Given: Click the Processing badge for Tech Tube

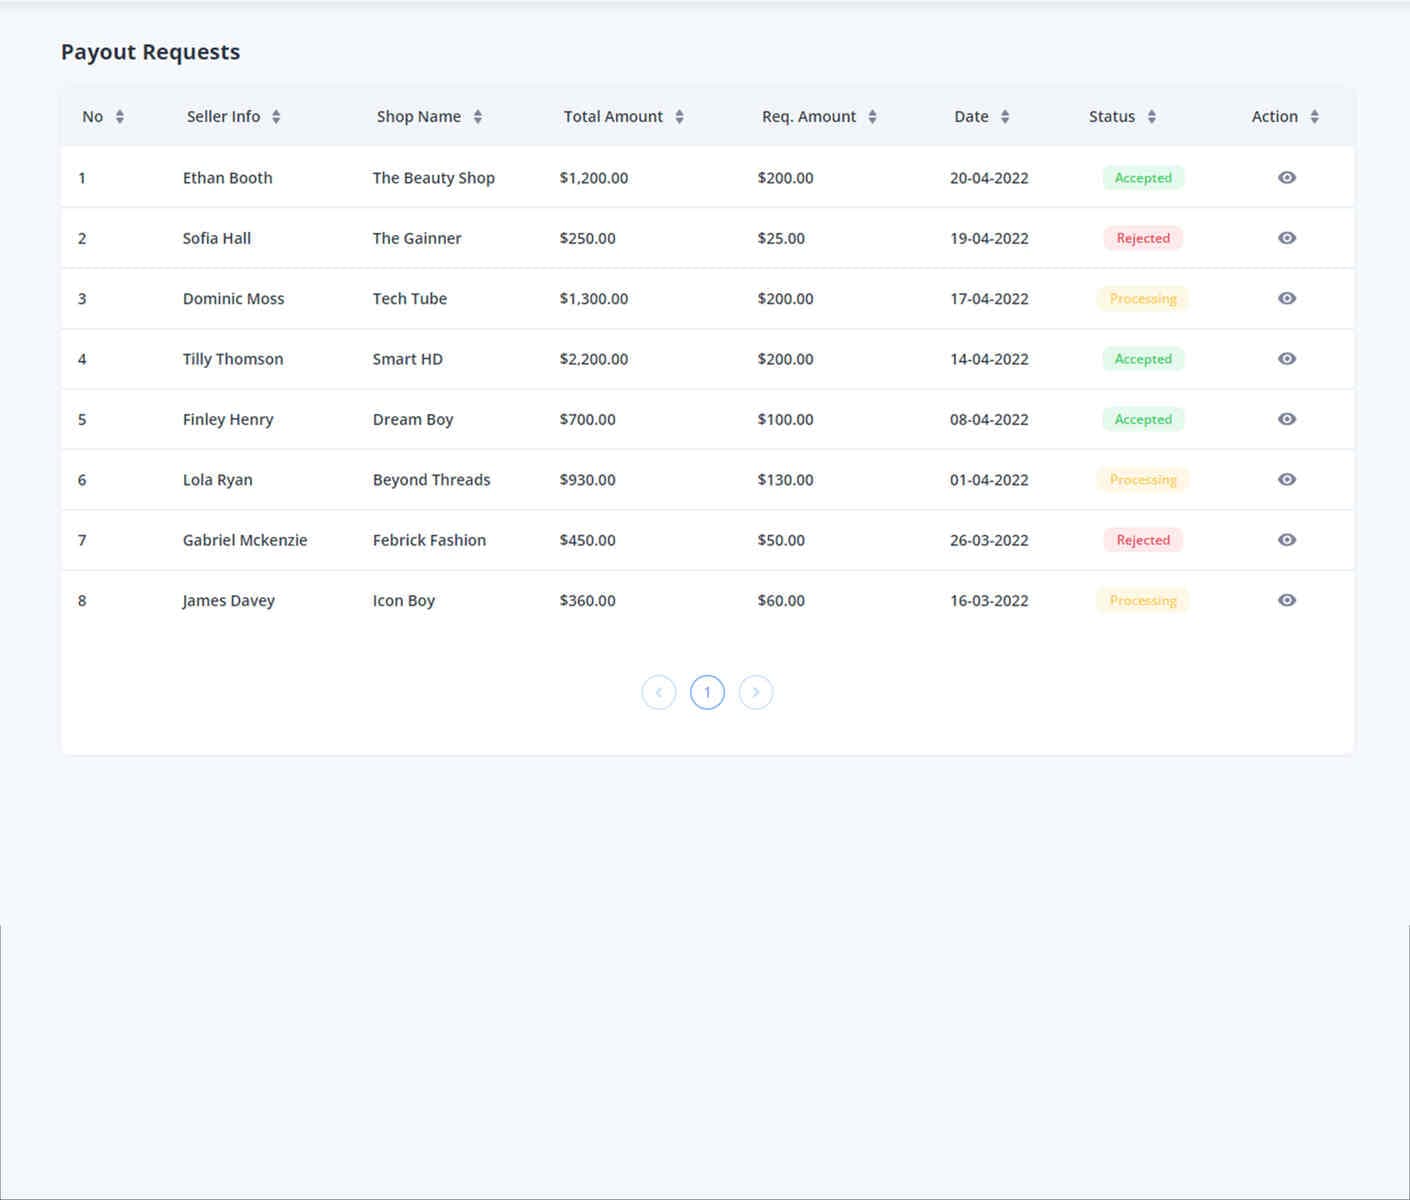Looking at the screenshot, I should pyautogui.click(x=1142, y=298).
